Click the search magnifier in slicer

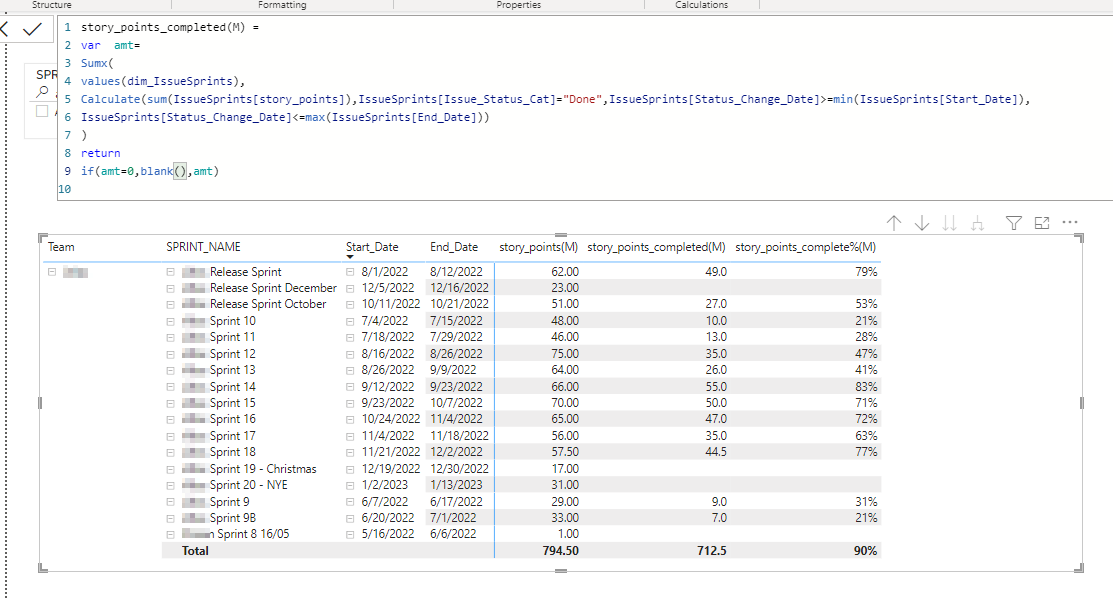43,92
